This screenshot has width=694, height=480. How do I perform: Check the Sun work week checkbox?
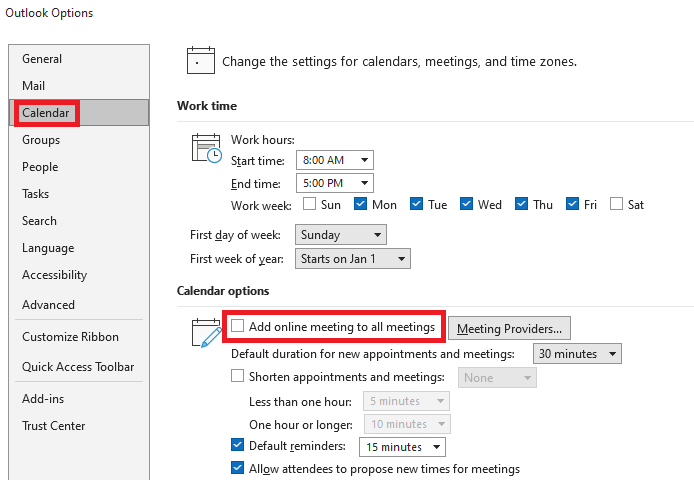tap(310, 204)
